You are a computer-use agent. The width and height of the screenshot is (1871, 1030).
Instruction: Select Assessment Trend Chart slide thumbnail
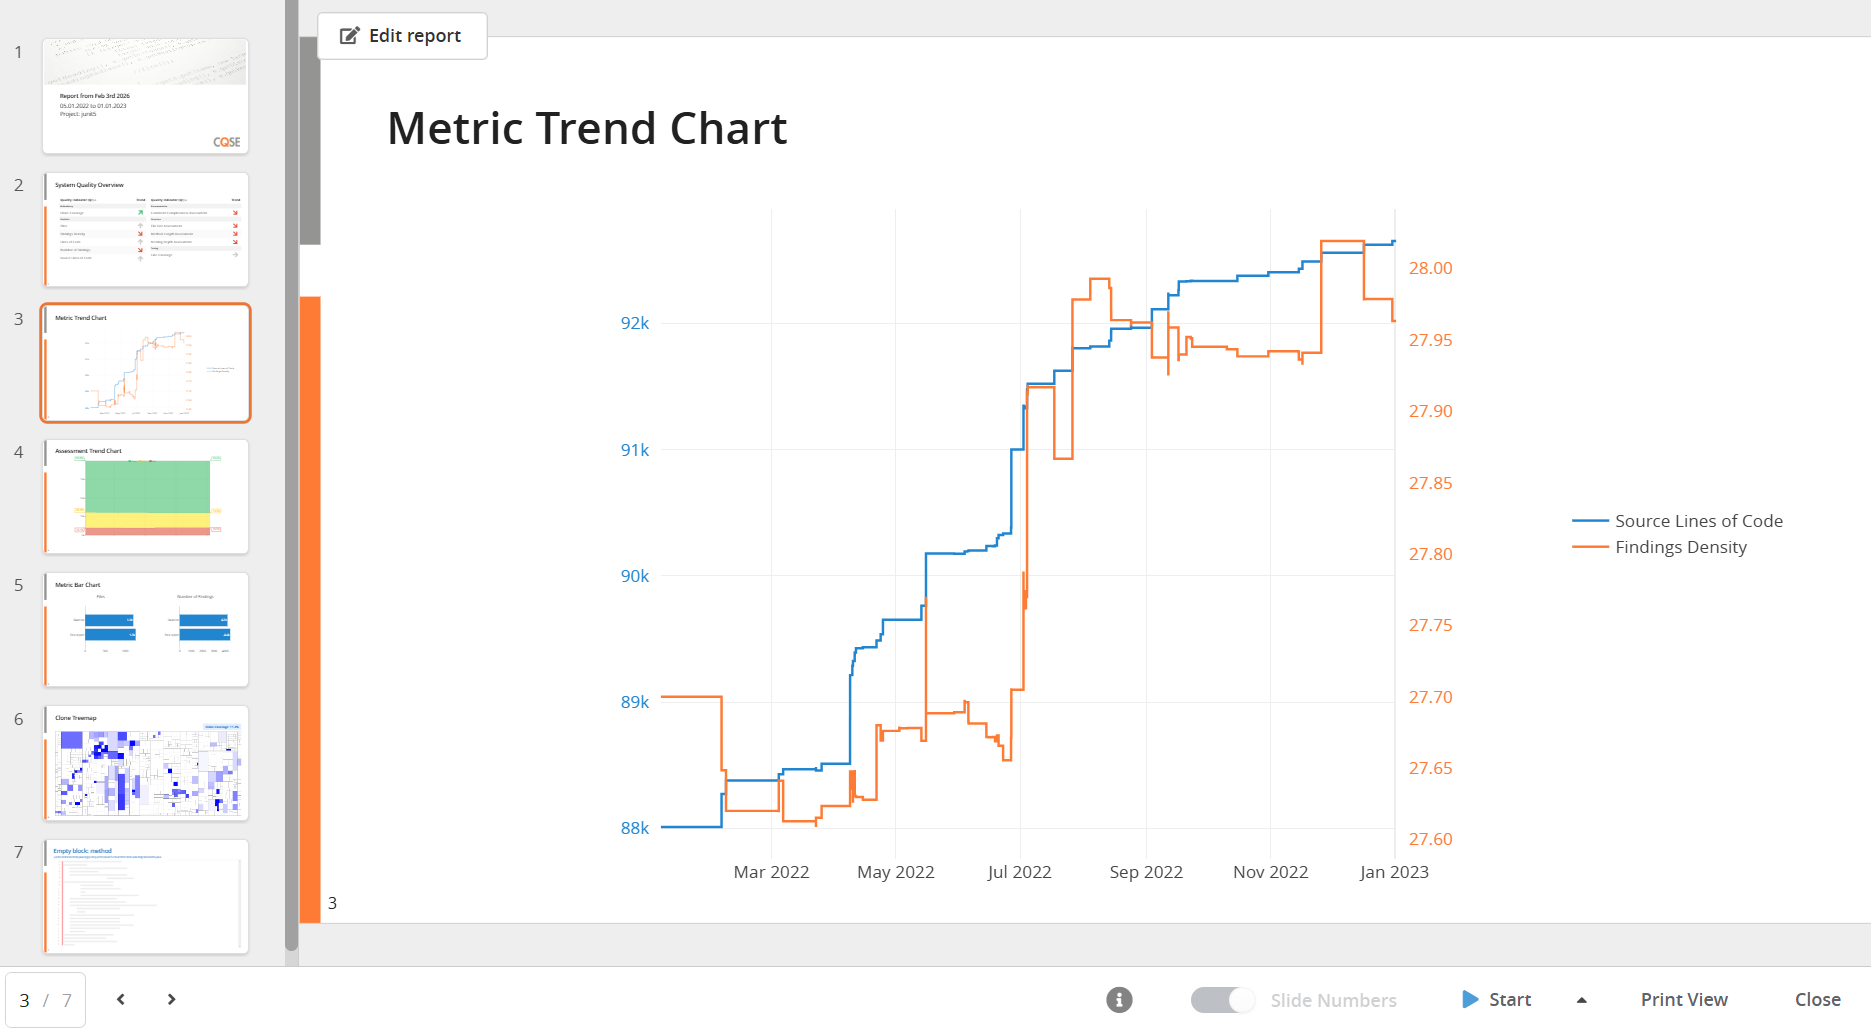[145, 496]
